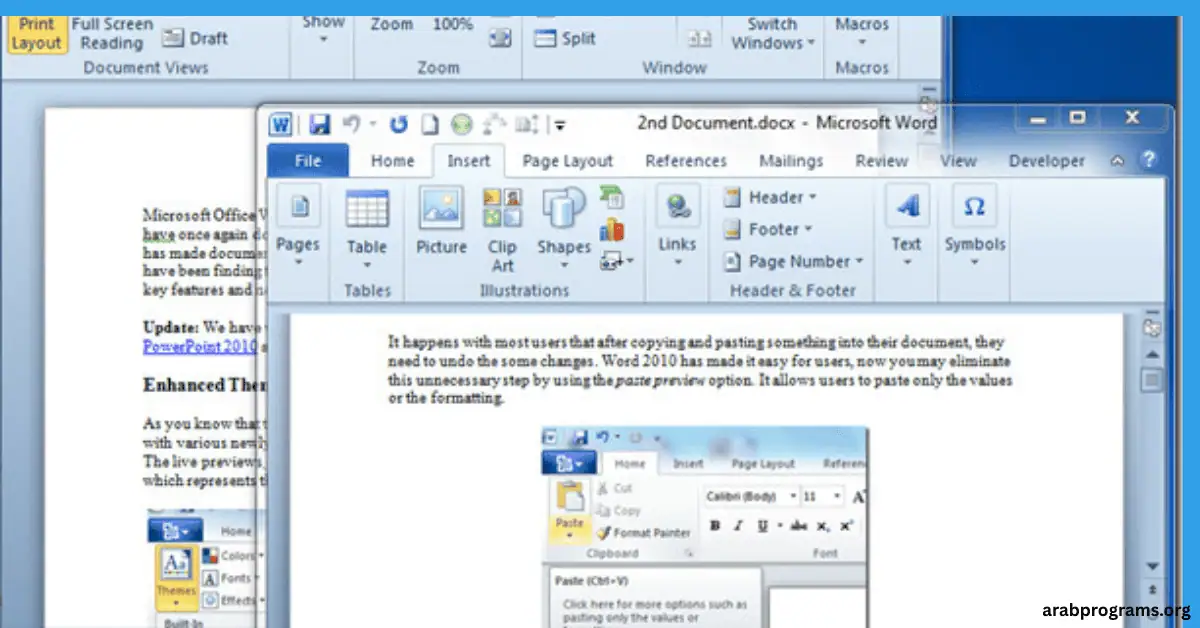Screen dimensions: 1200x628
Task: Click Zoom magnifier button in back window
Action: pos(392,24)
